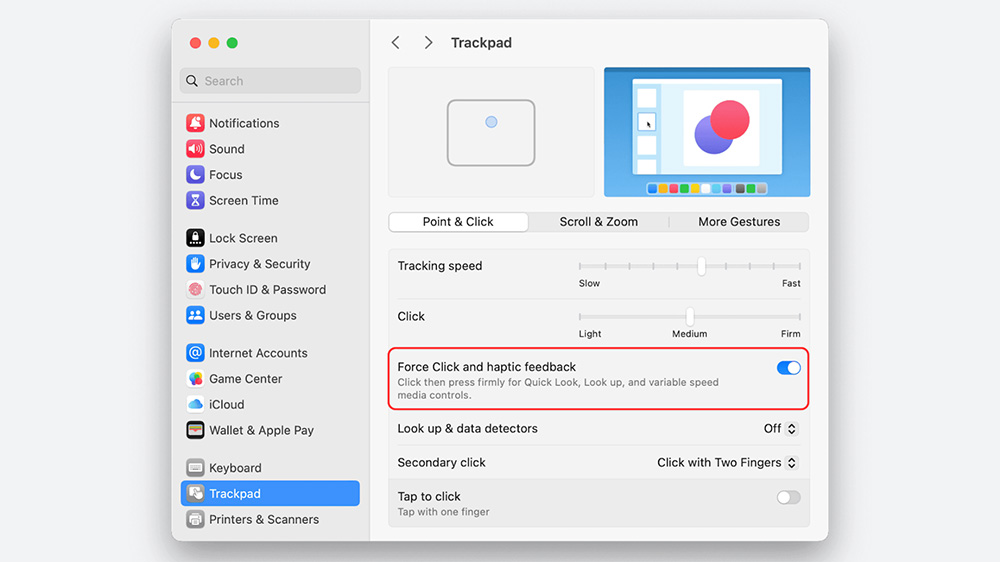Open Screen Time hourglass icon
Screen dimensions: 1000x562
click(x=195, y=200)
